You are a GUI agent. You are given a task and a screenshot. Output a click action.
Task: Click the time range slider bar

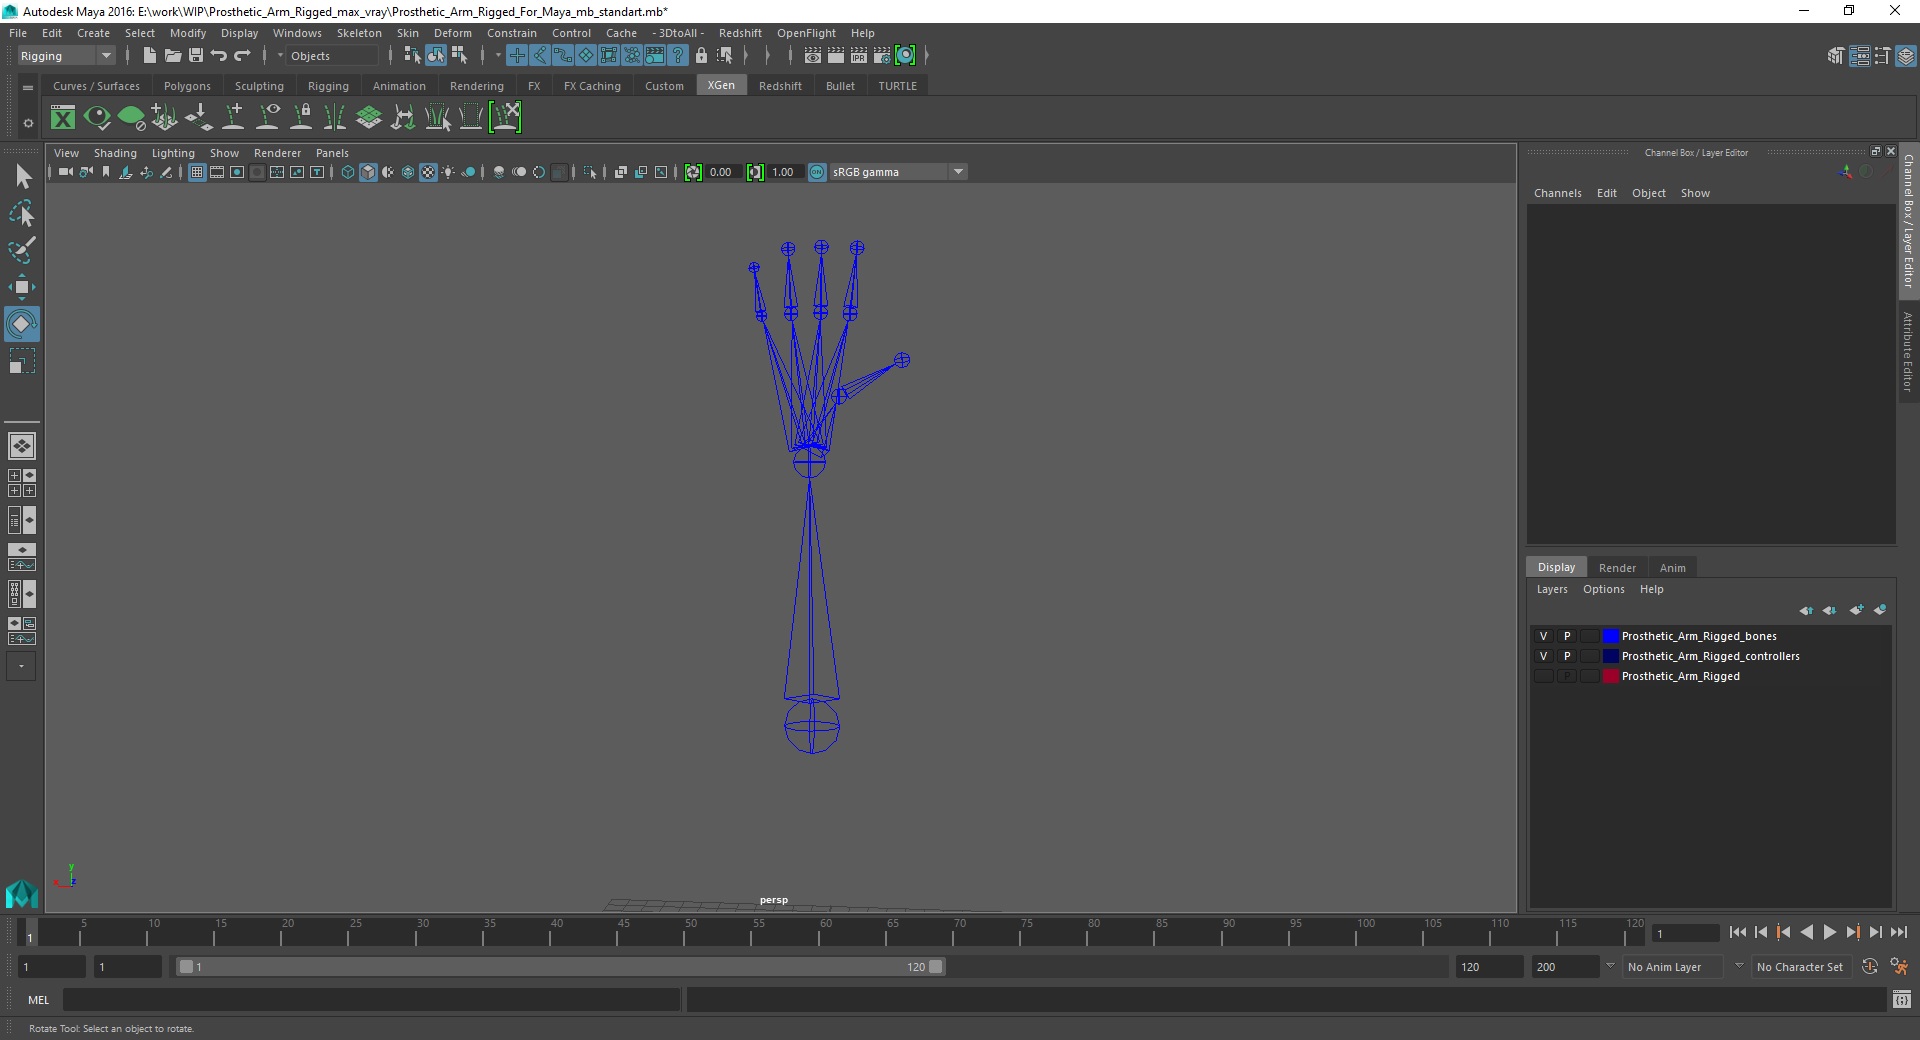pyautogui.click(x=560, y=967)
